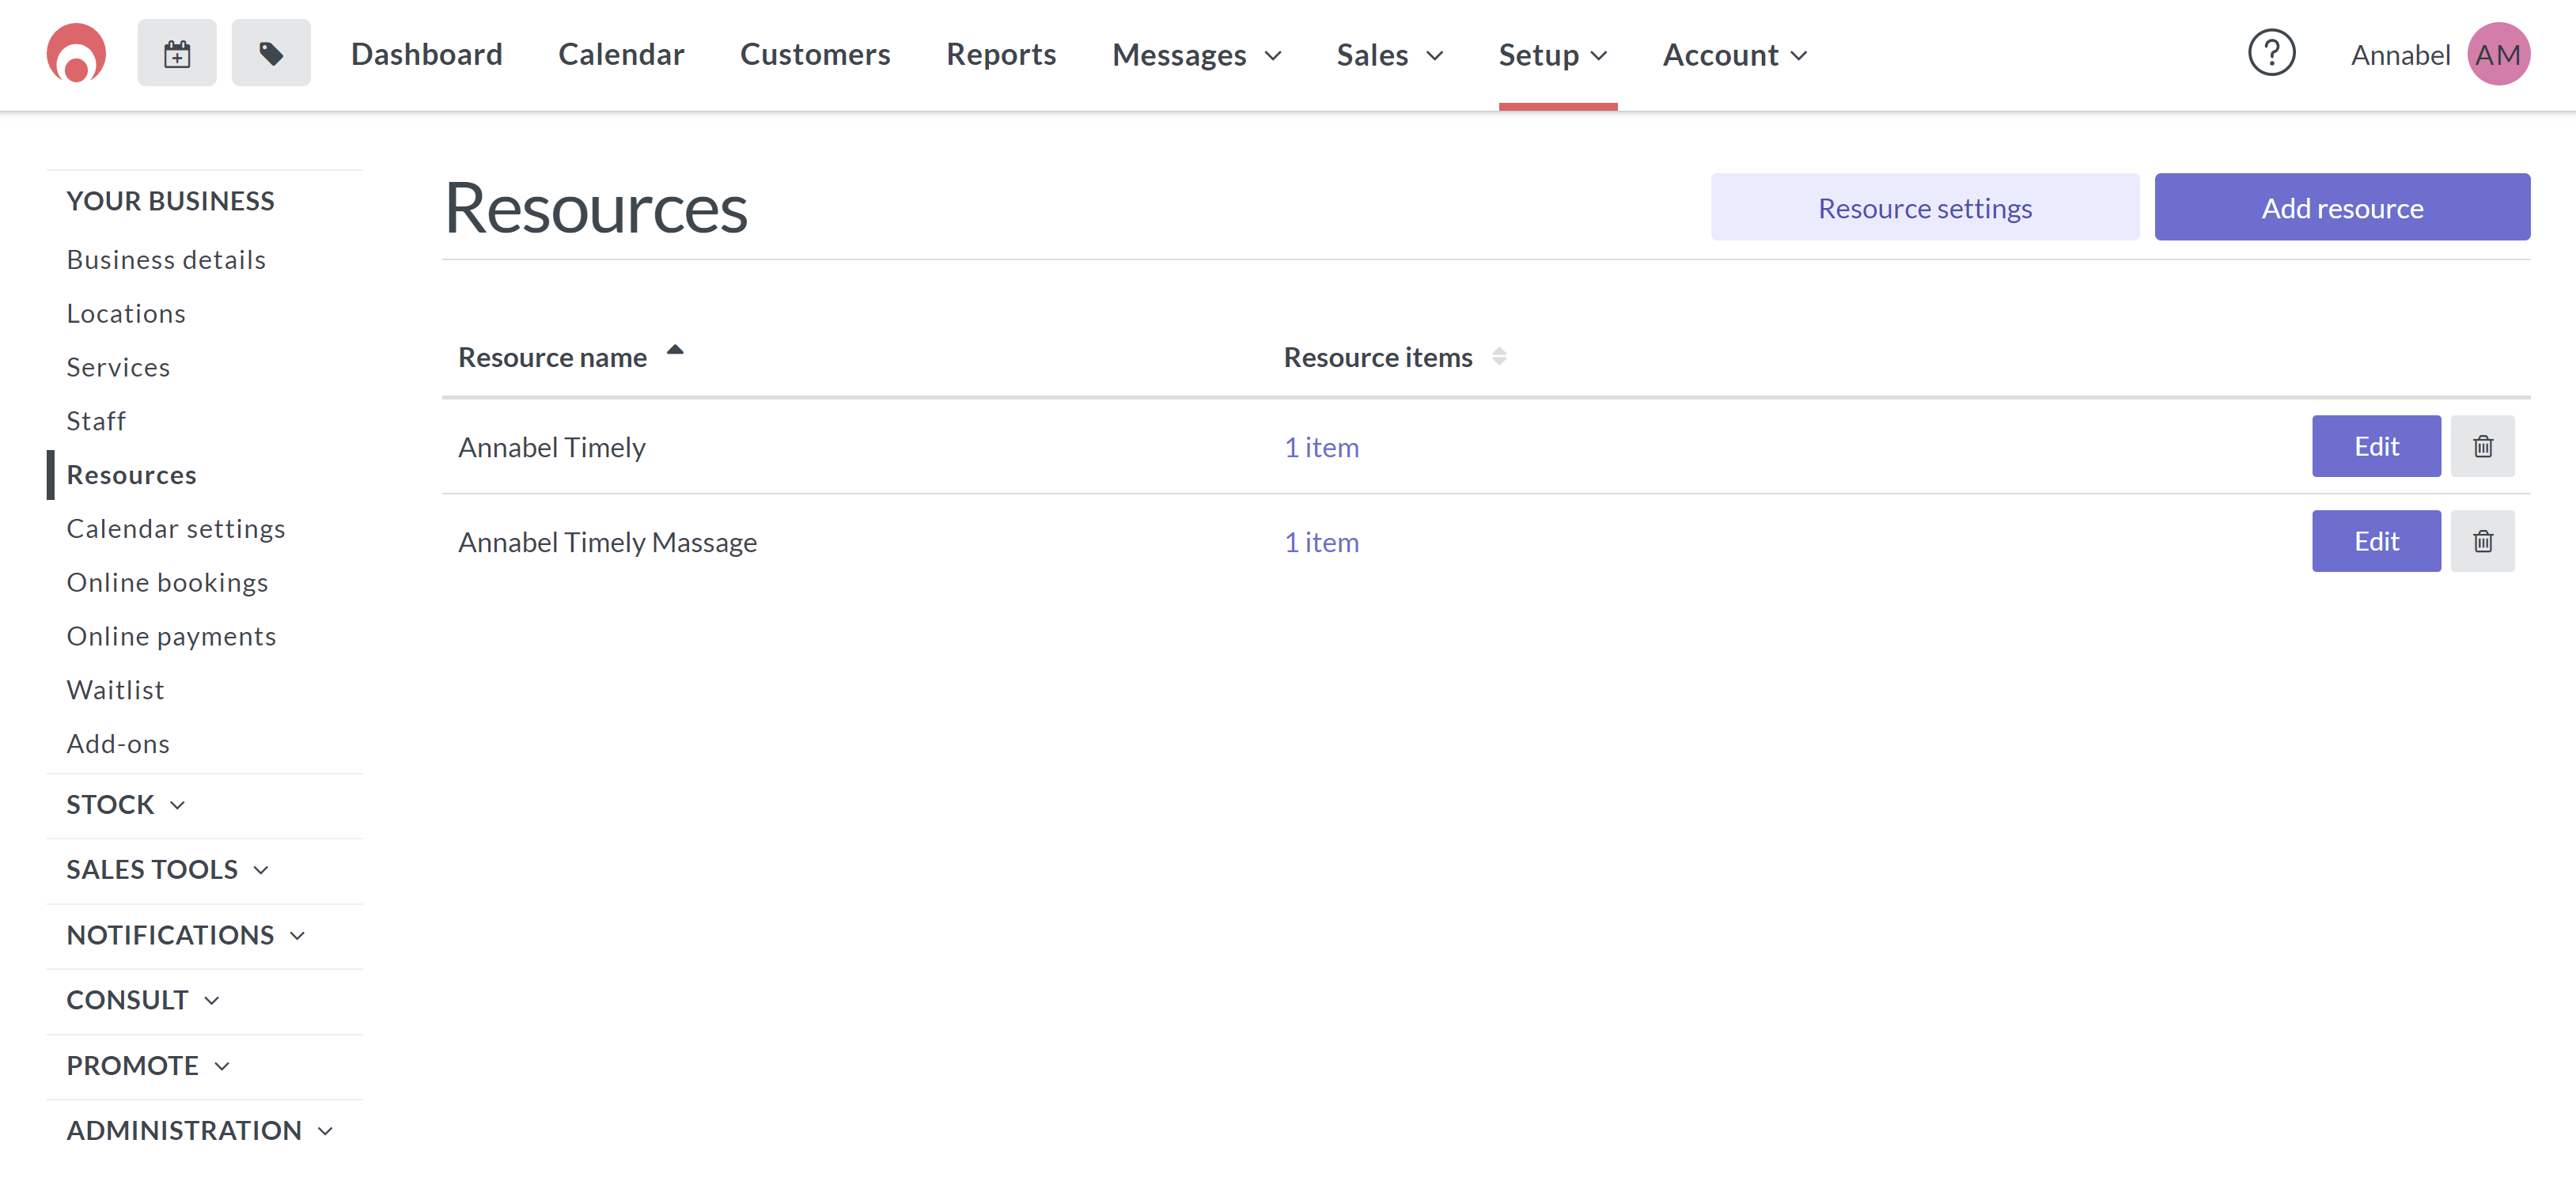
Task: Select Resources in sidebar
Action: [131, 475]
